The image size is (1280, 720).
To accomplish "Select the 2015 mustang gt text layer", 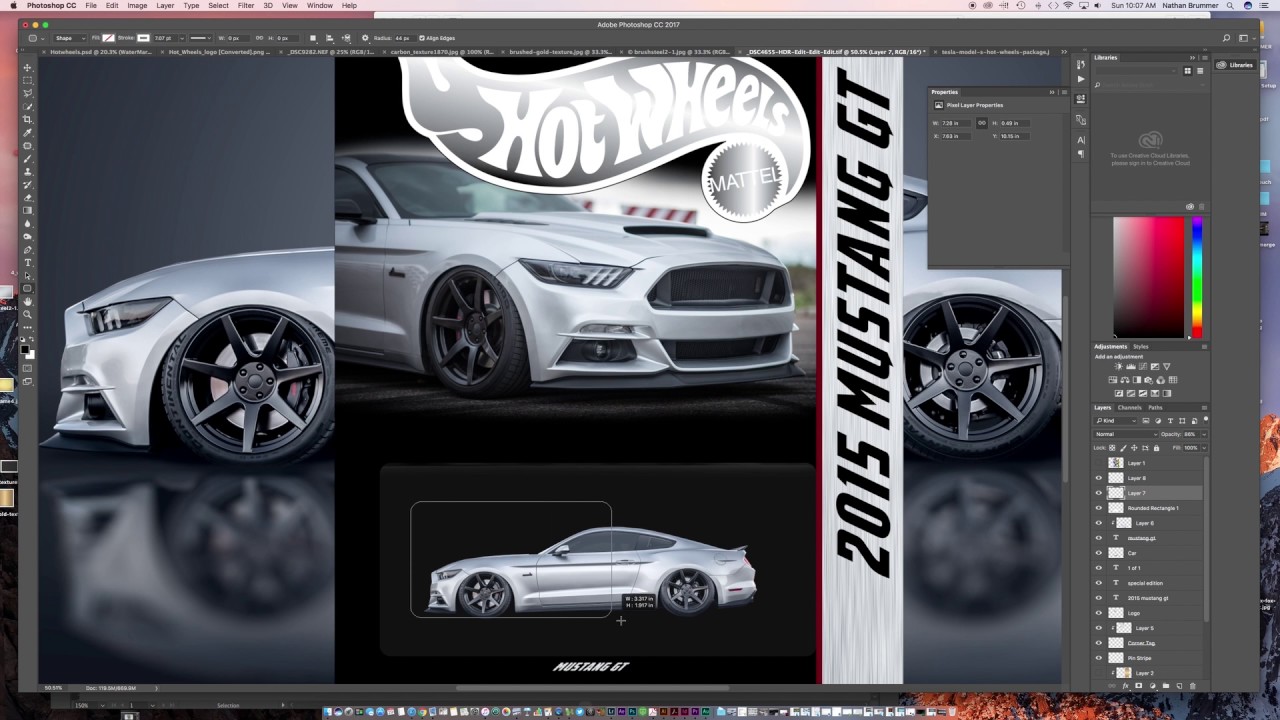I will (x=1148, y=598).
